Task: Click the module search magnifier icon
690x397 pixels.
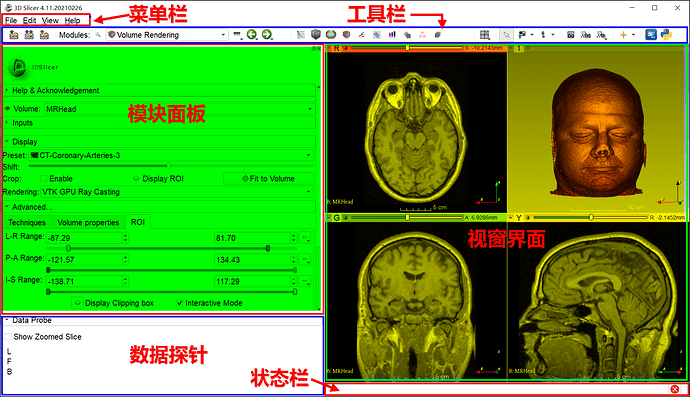Action: (98, 35)
